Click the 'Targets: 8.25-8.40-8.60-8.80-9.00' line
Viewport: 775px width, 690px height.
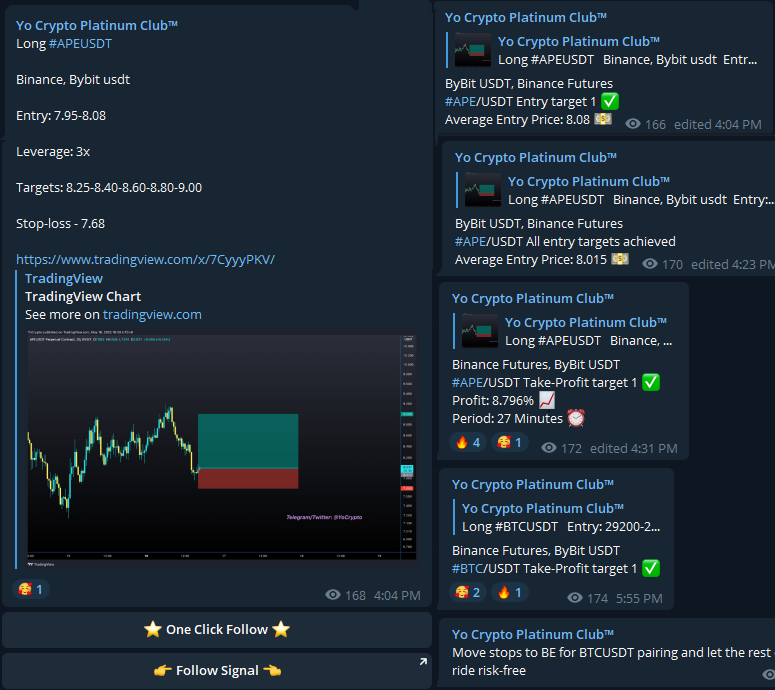pyautogui.click(x=109, y=188)
